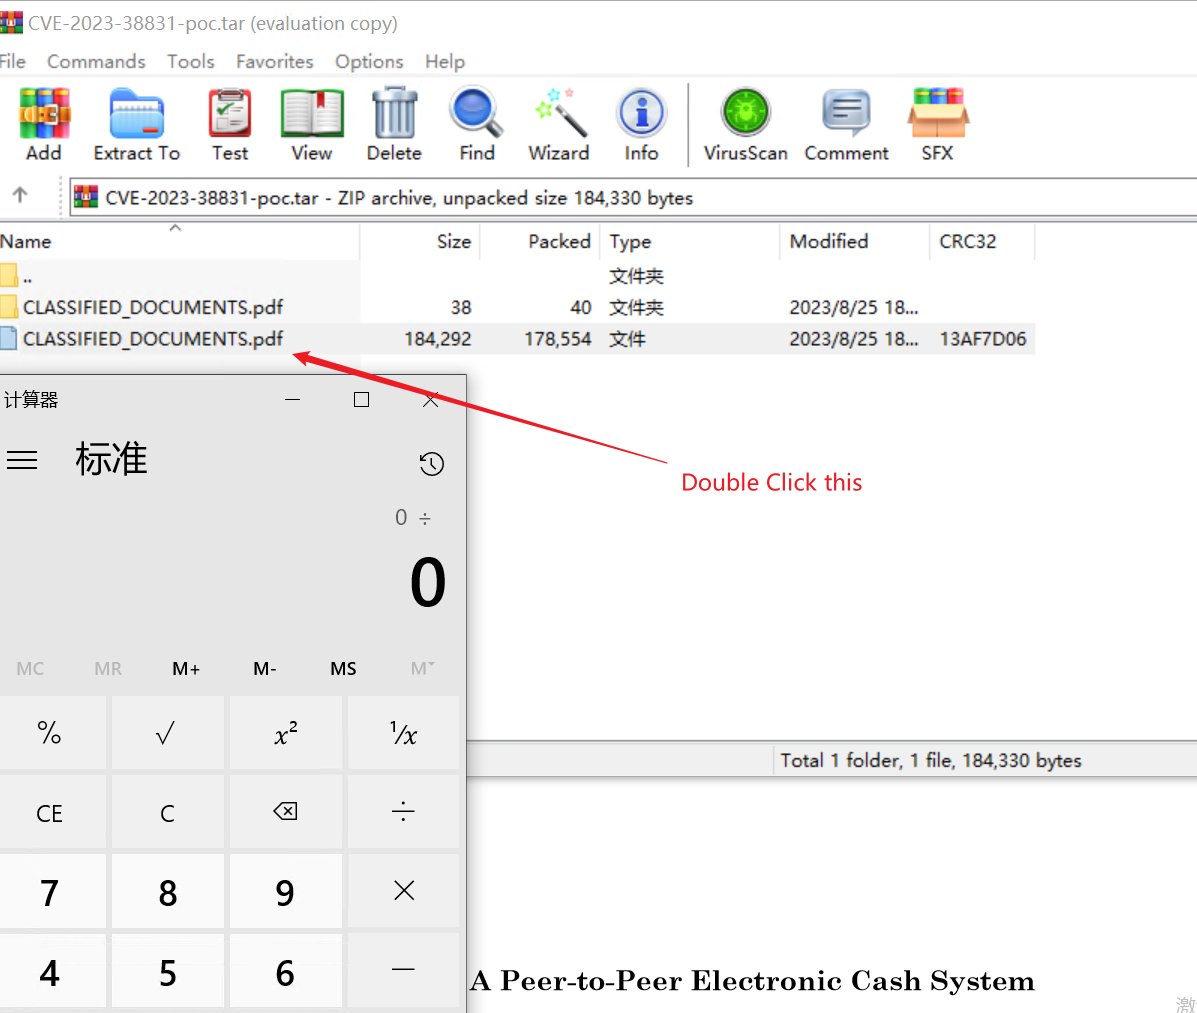Open the Commands menu
Image resolution: width=1197 pixels, height=1013 pixels.
(96, 61)
